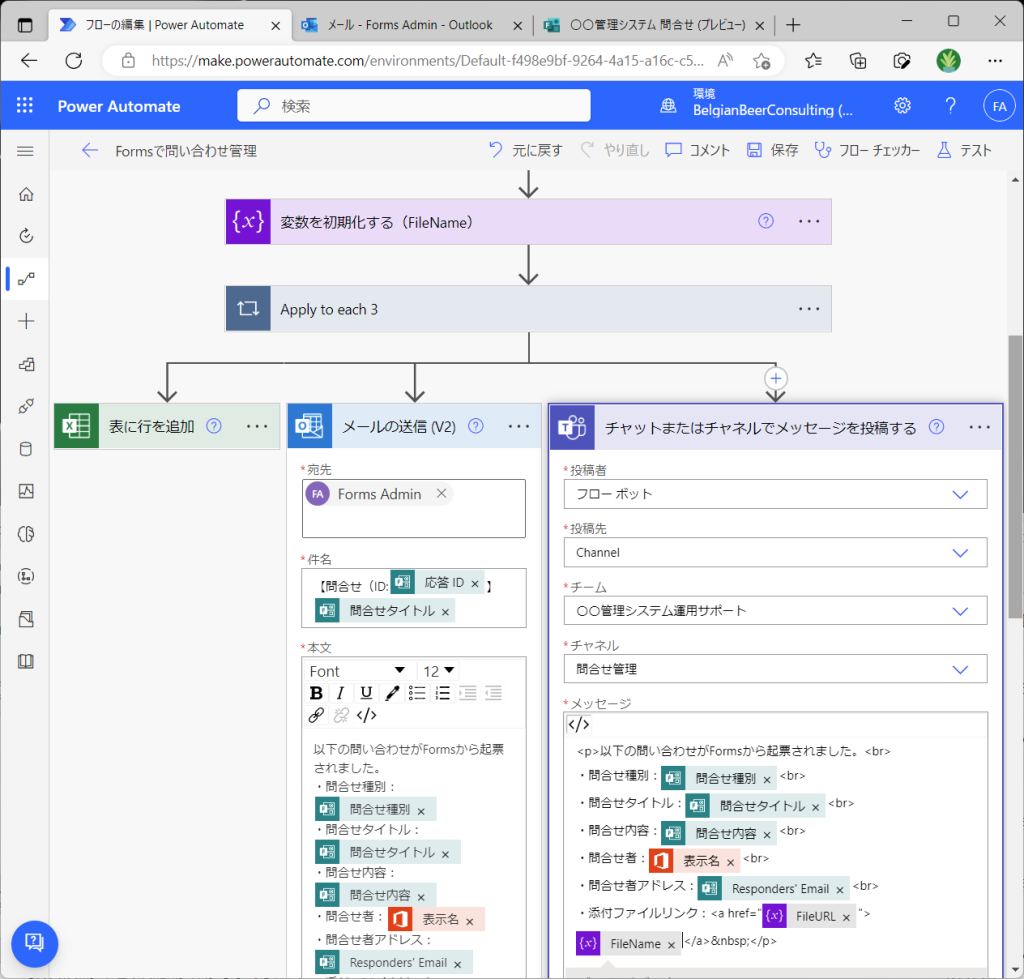The height and width of the screenshot is (979, 1024).
Task: Open options menu for the Teams post action
Action: pyautogui.click(x=979, y=427)
